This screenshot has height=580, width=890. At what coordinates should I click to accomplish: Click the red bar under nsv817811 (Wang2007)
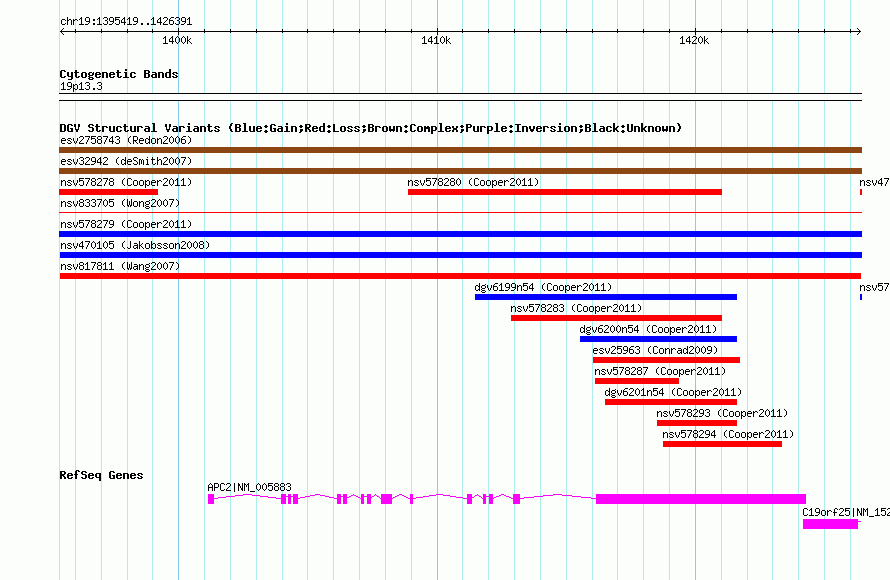[460, 276]
